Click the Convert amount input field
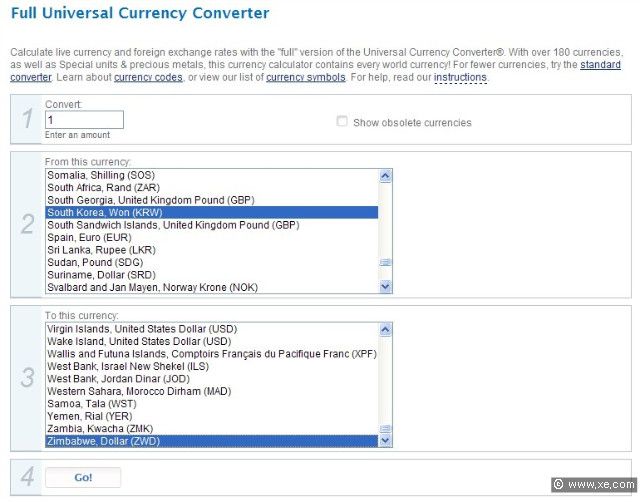 pyautogui.click(x=84, y=120)
